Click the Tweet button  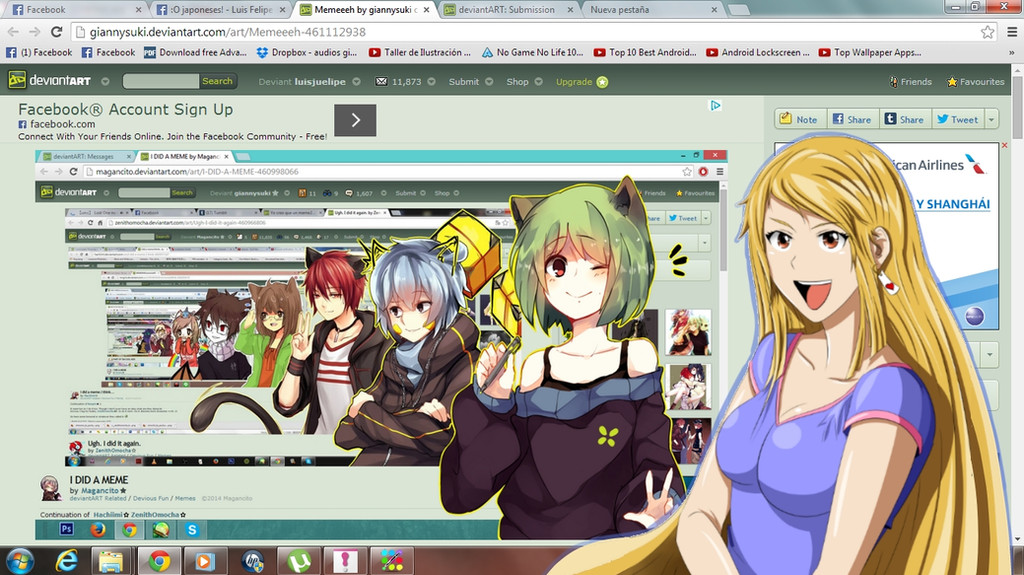click(x=958, y=119)
